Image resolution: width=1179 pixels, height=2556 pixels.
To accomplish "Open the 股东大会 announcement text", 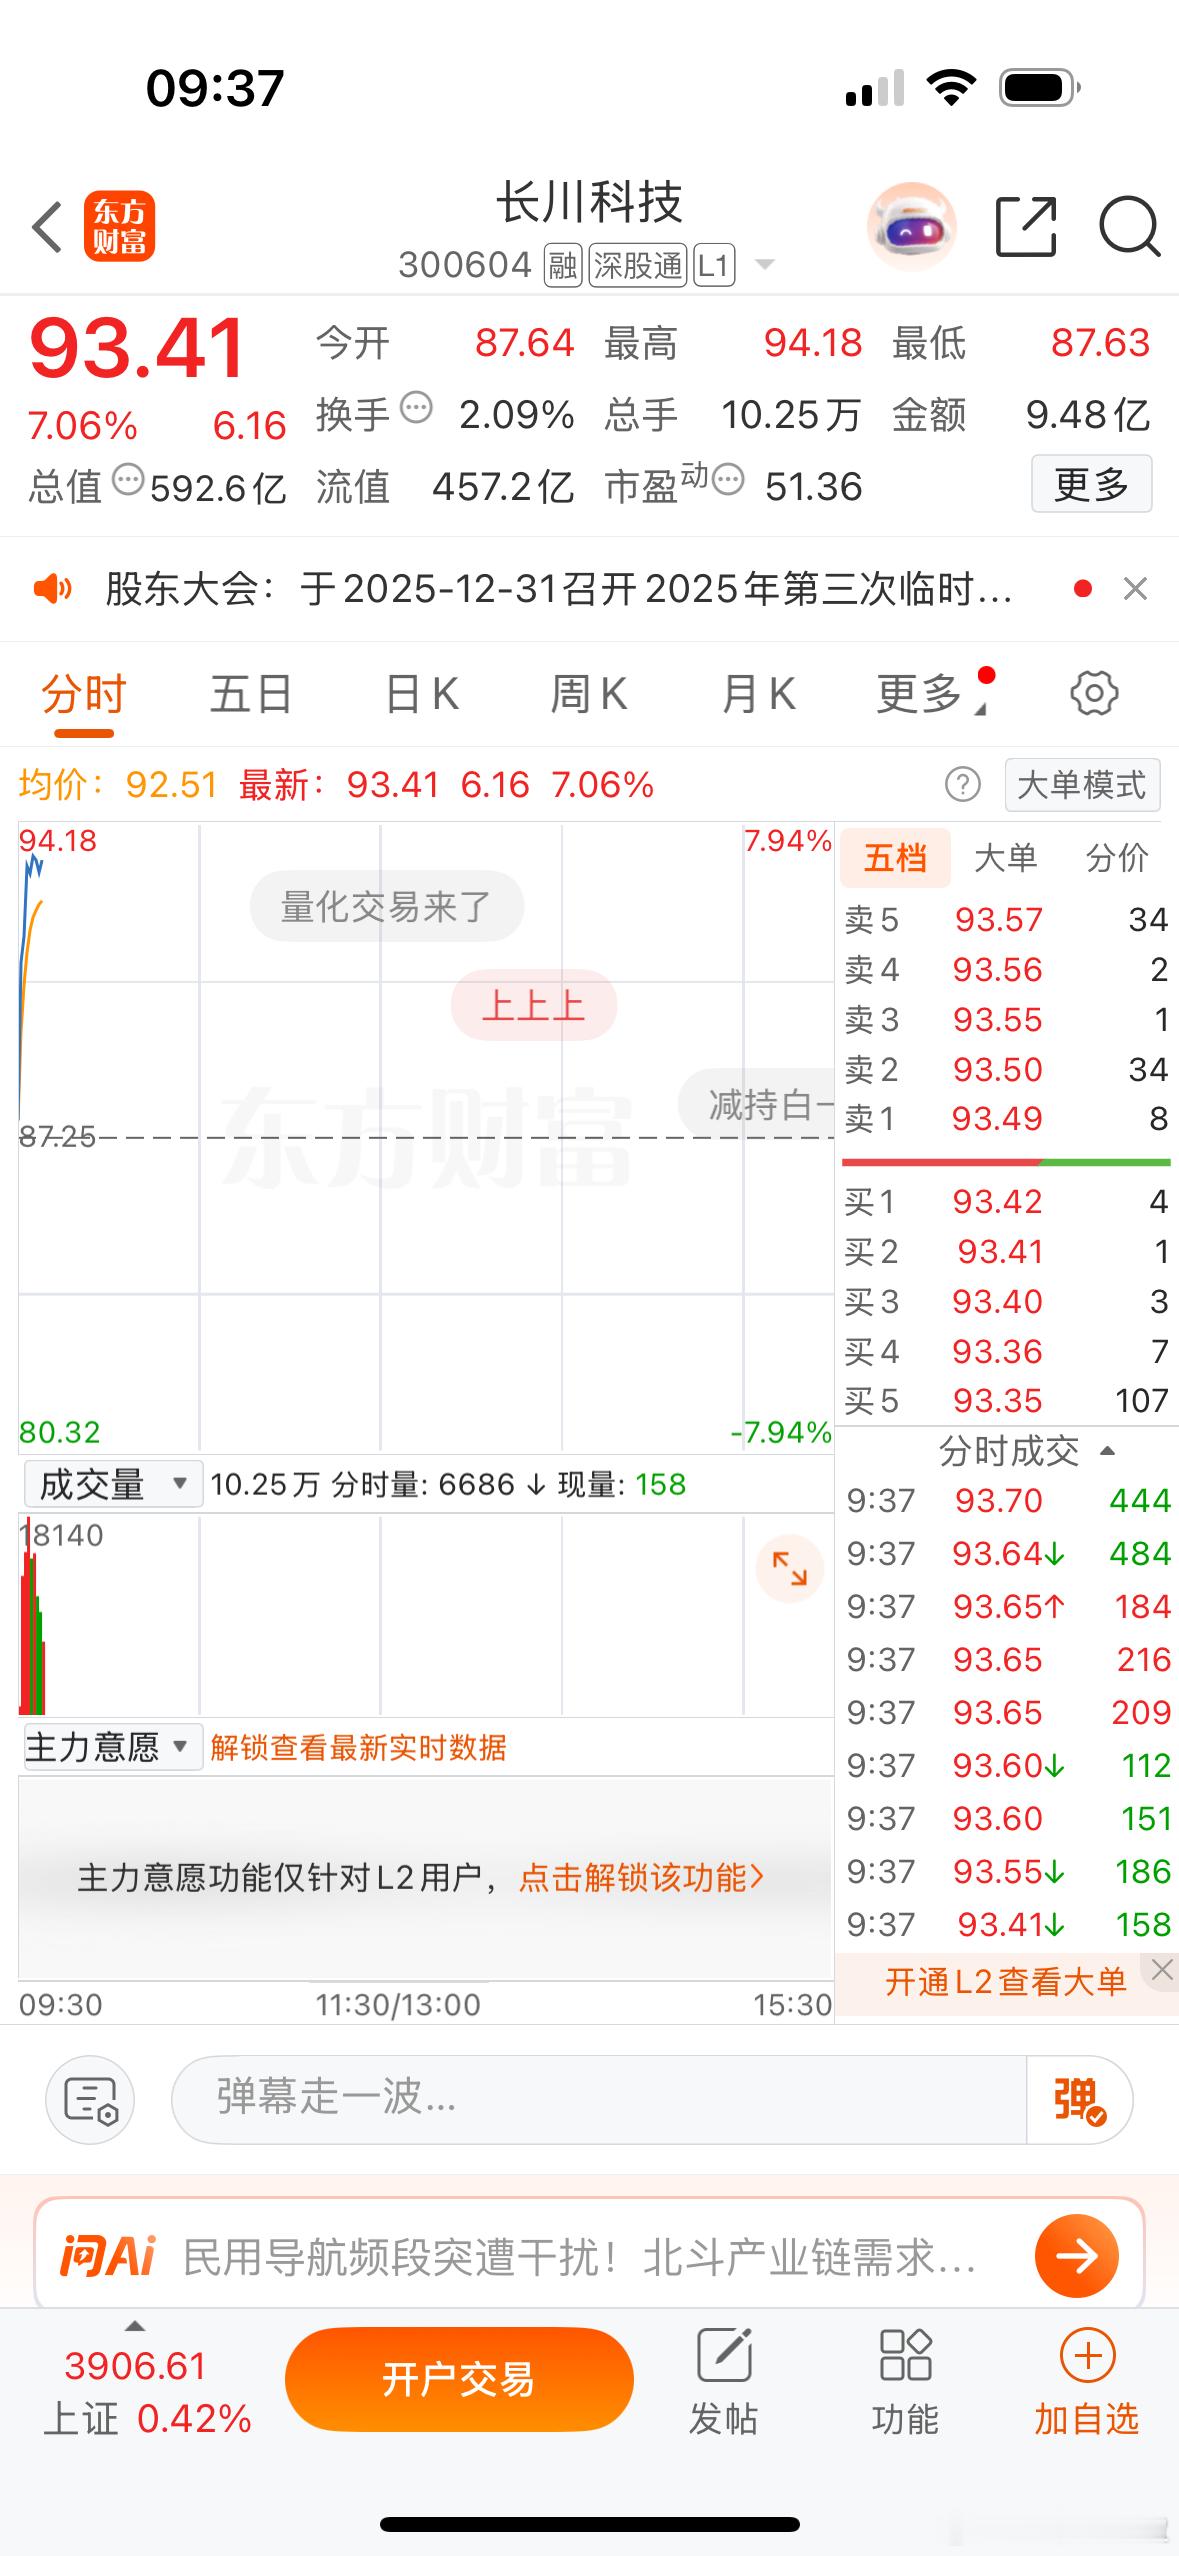I will (x=558, y=589).
